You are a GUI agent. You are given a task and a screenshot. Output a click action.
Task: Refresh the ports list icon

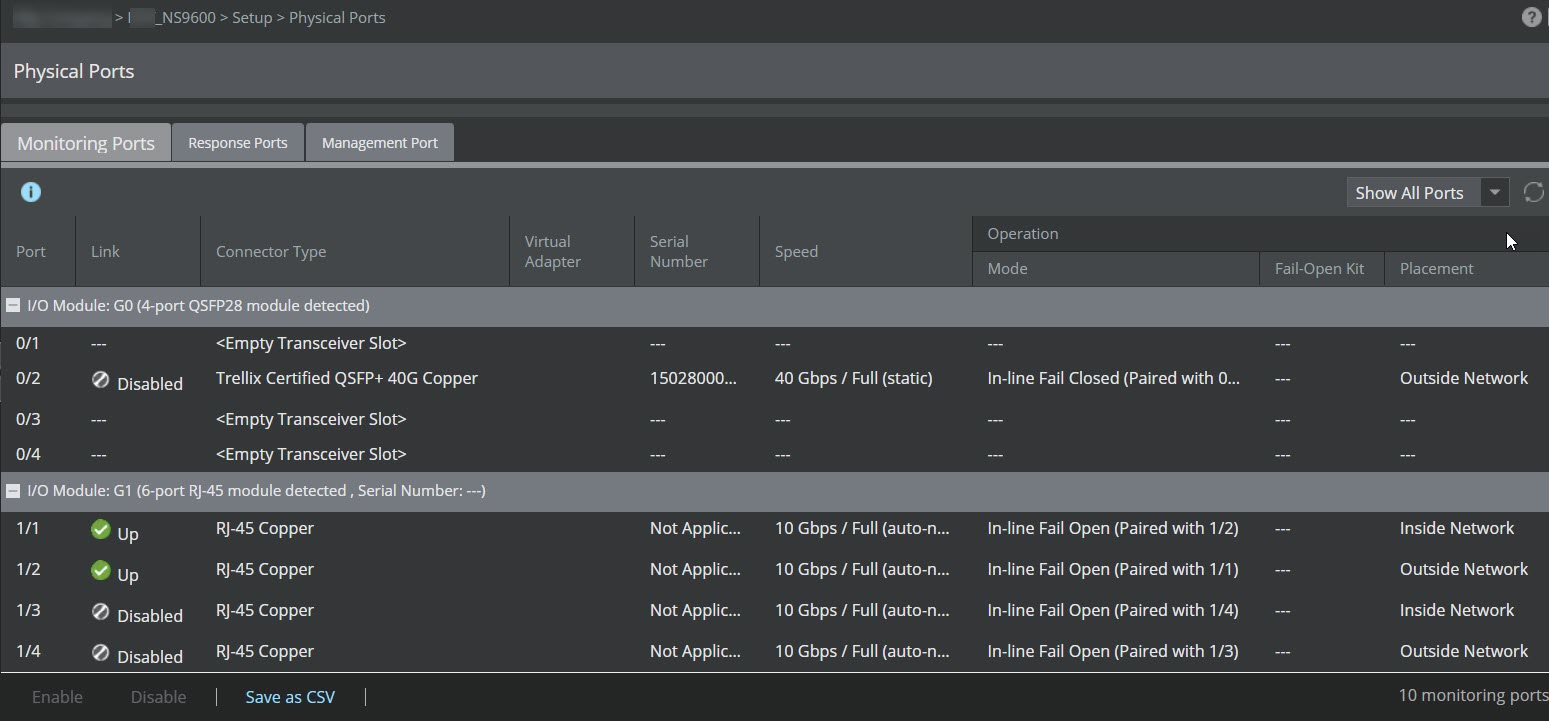coord(1533,192)
